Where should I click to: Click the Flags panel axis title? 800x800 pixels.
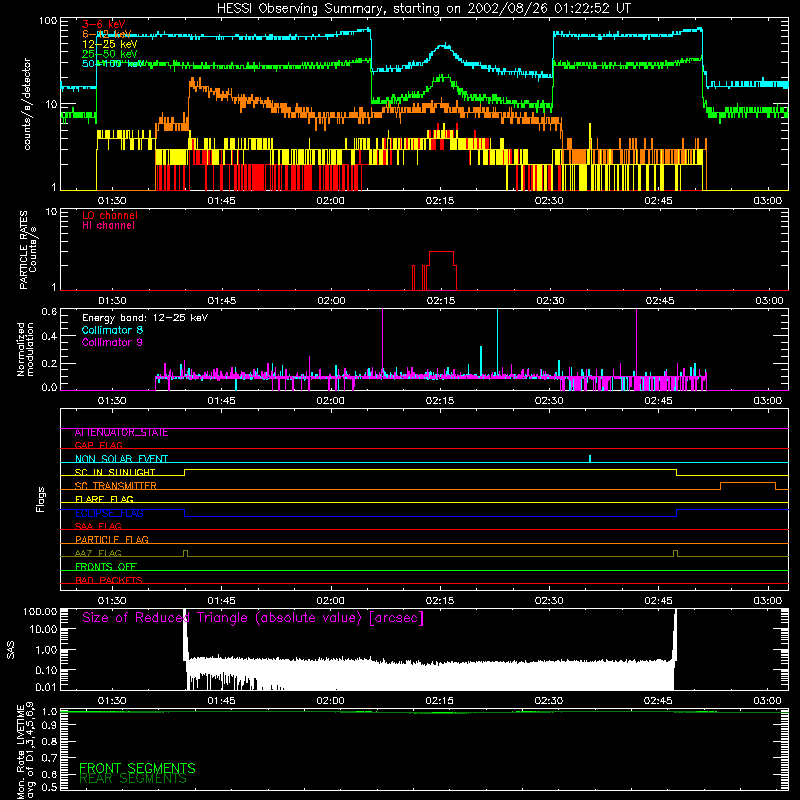(x=40, y=499)
